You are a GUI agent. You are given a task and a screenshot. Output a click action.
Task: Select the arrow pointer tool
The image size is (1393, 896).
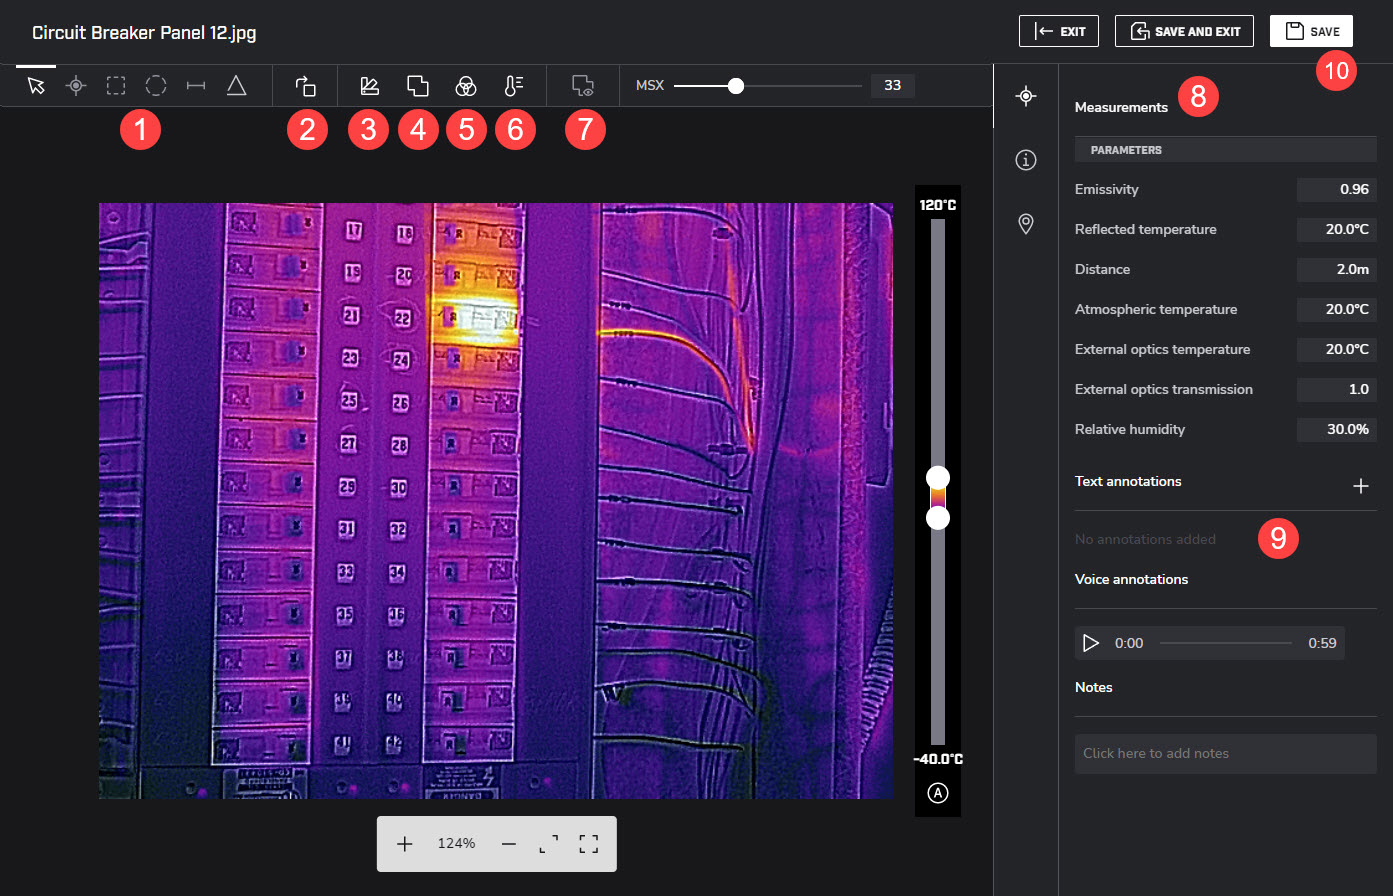36,86
